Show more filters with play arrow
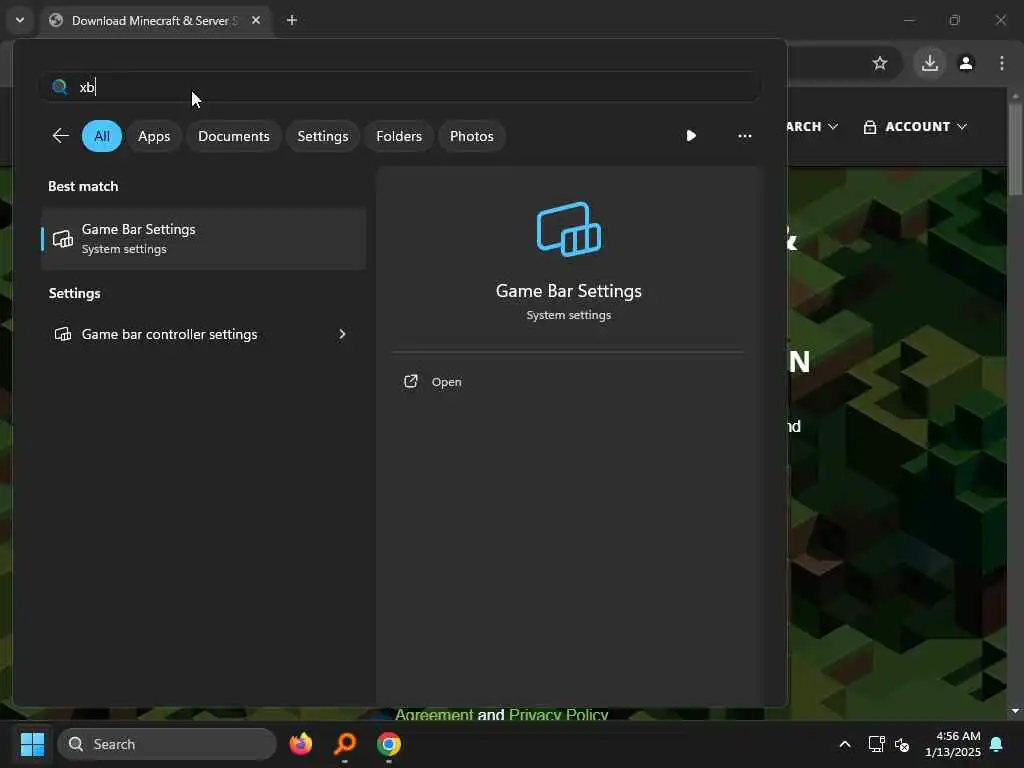The width and height of the screenshot is (1024, 768). [691, 136]
